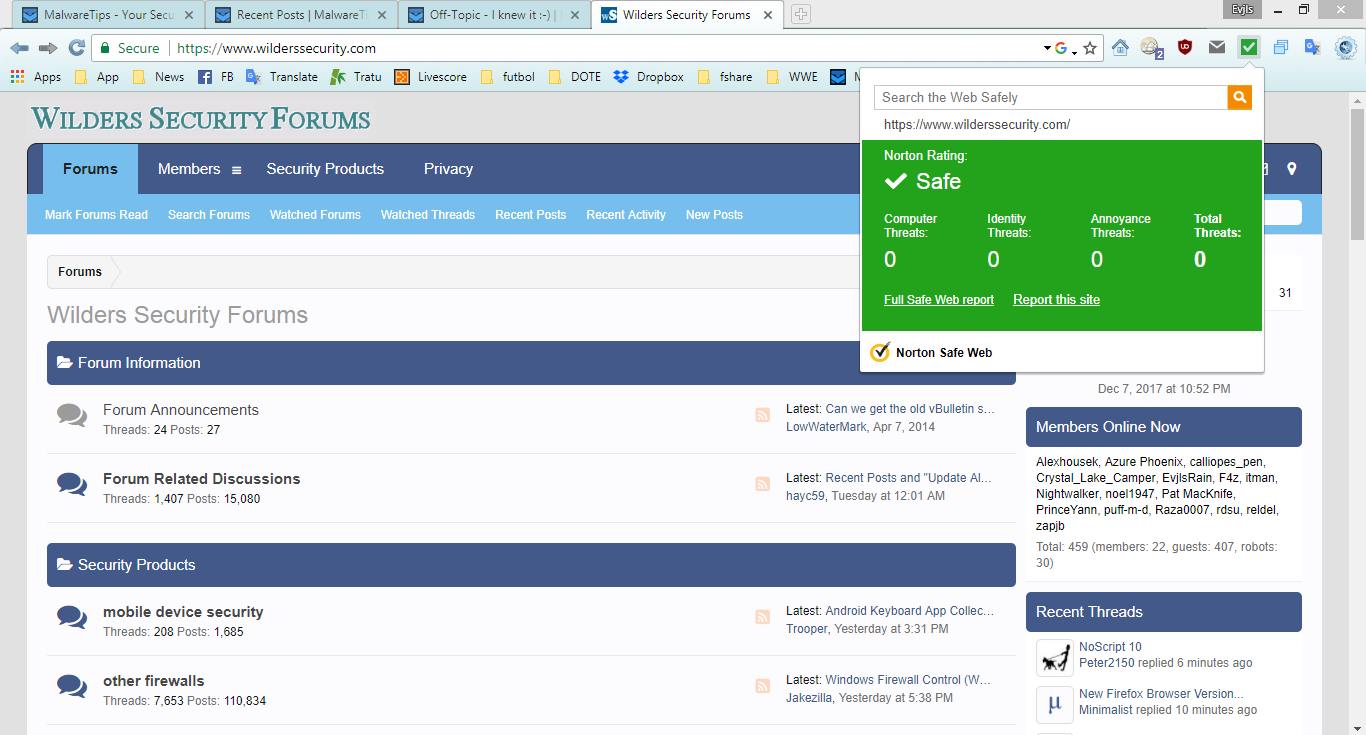
Task: Bookmark this page with the star icon
Action: pos(1090,48)
